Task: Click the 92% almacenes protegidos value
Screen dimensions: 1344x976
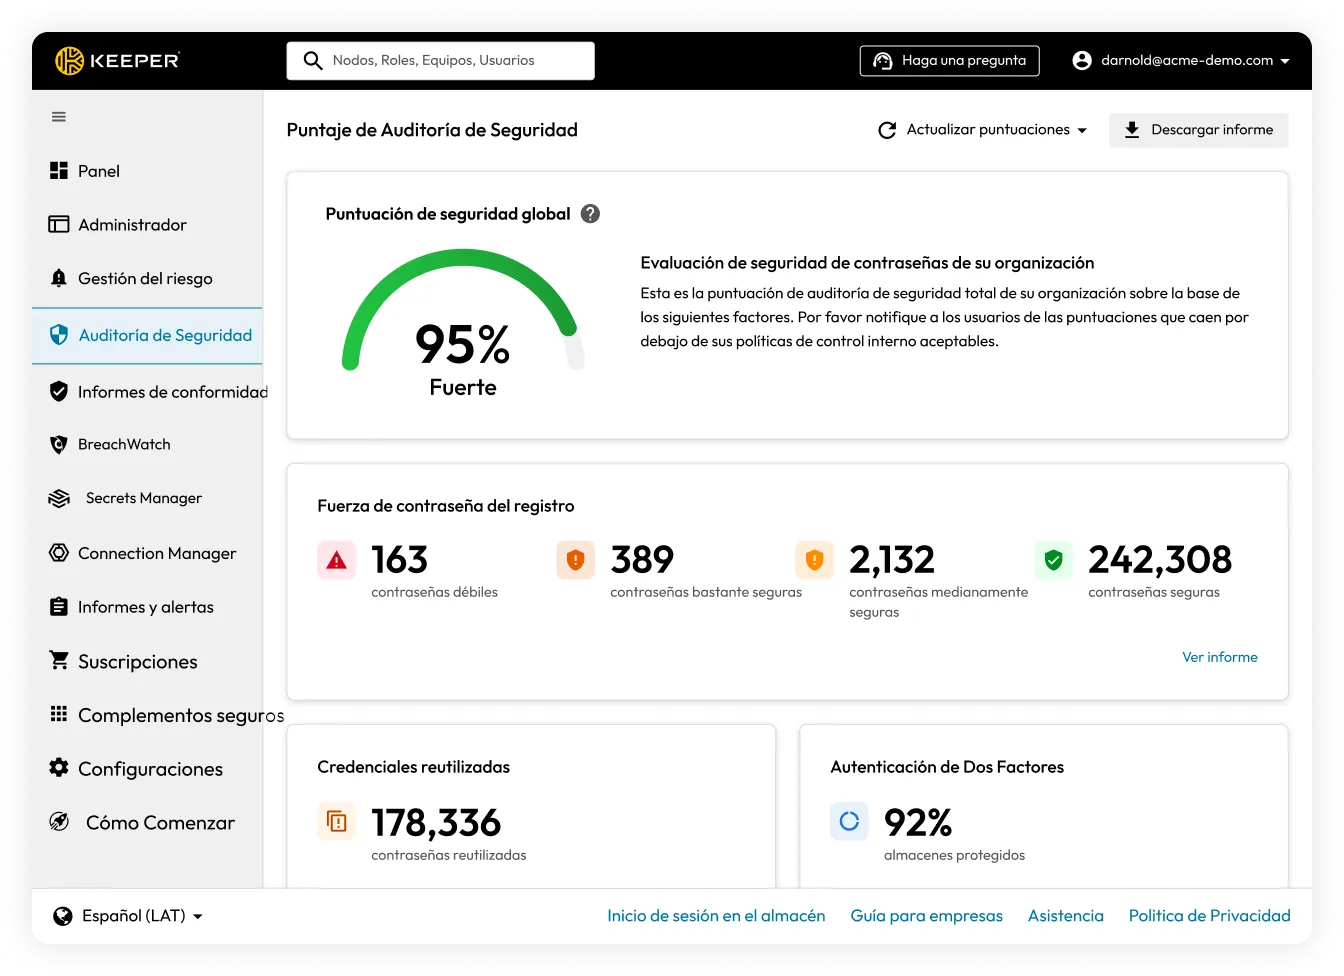Action: 918,823
